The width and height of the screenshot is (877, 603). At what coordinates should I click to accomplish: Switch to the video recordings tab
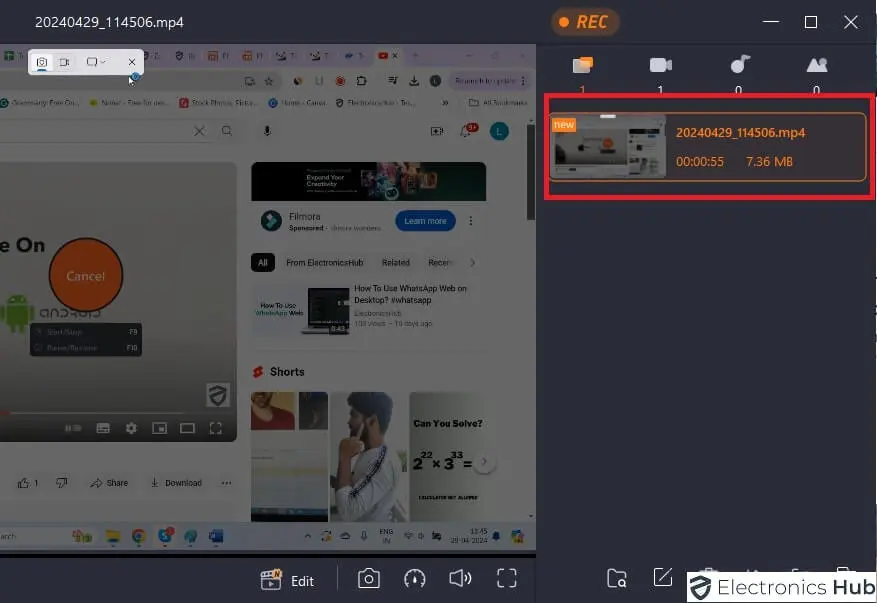pos(661,65)
